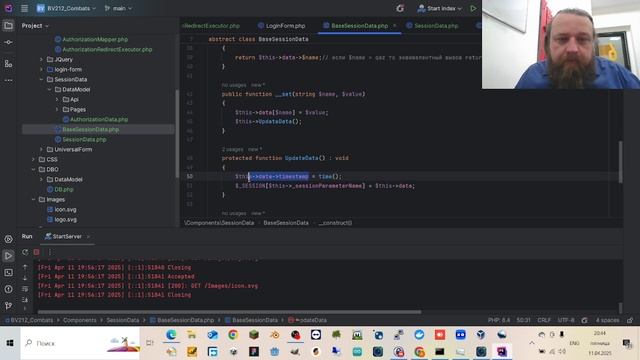Click PHP: 8.4 language level in status bar
This screenshot has width=640, height=360.
click(x=499, y=320)
